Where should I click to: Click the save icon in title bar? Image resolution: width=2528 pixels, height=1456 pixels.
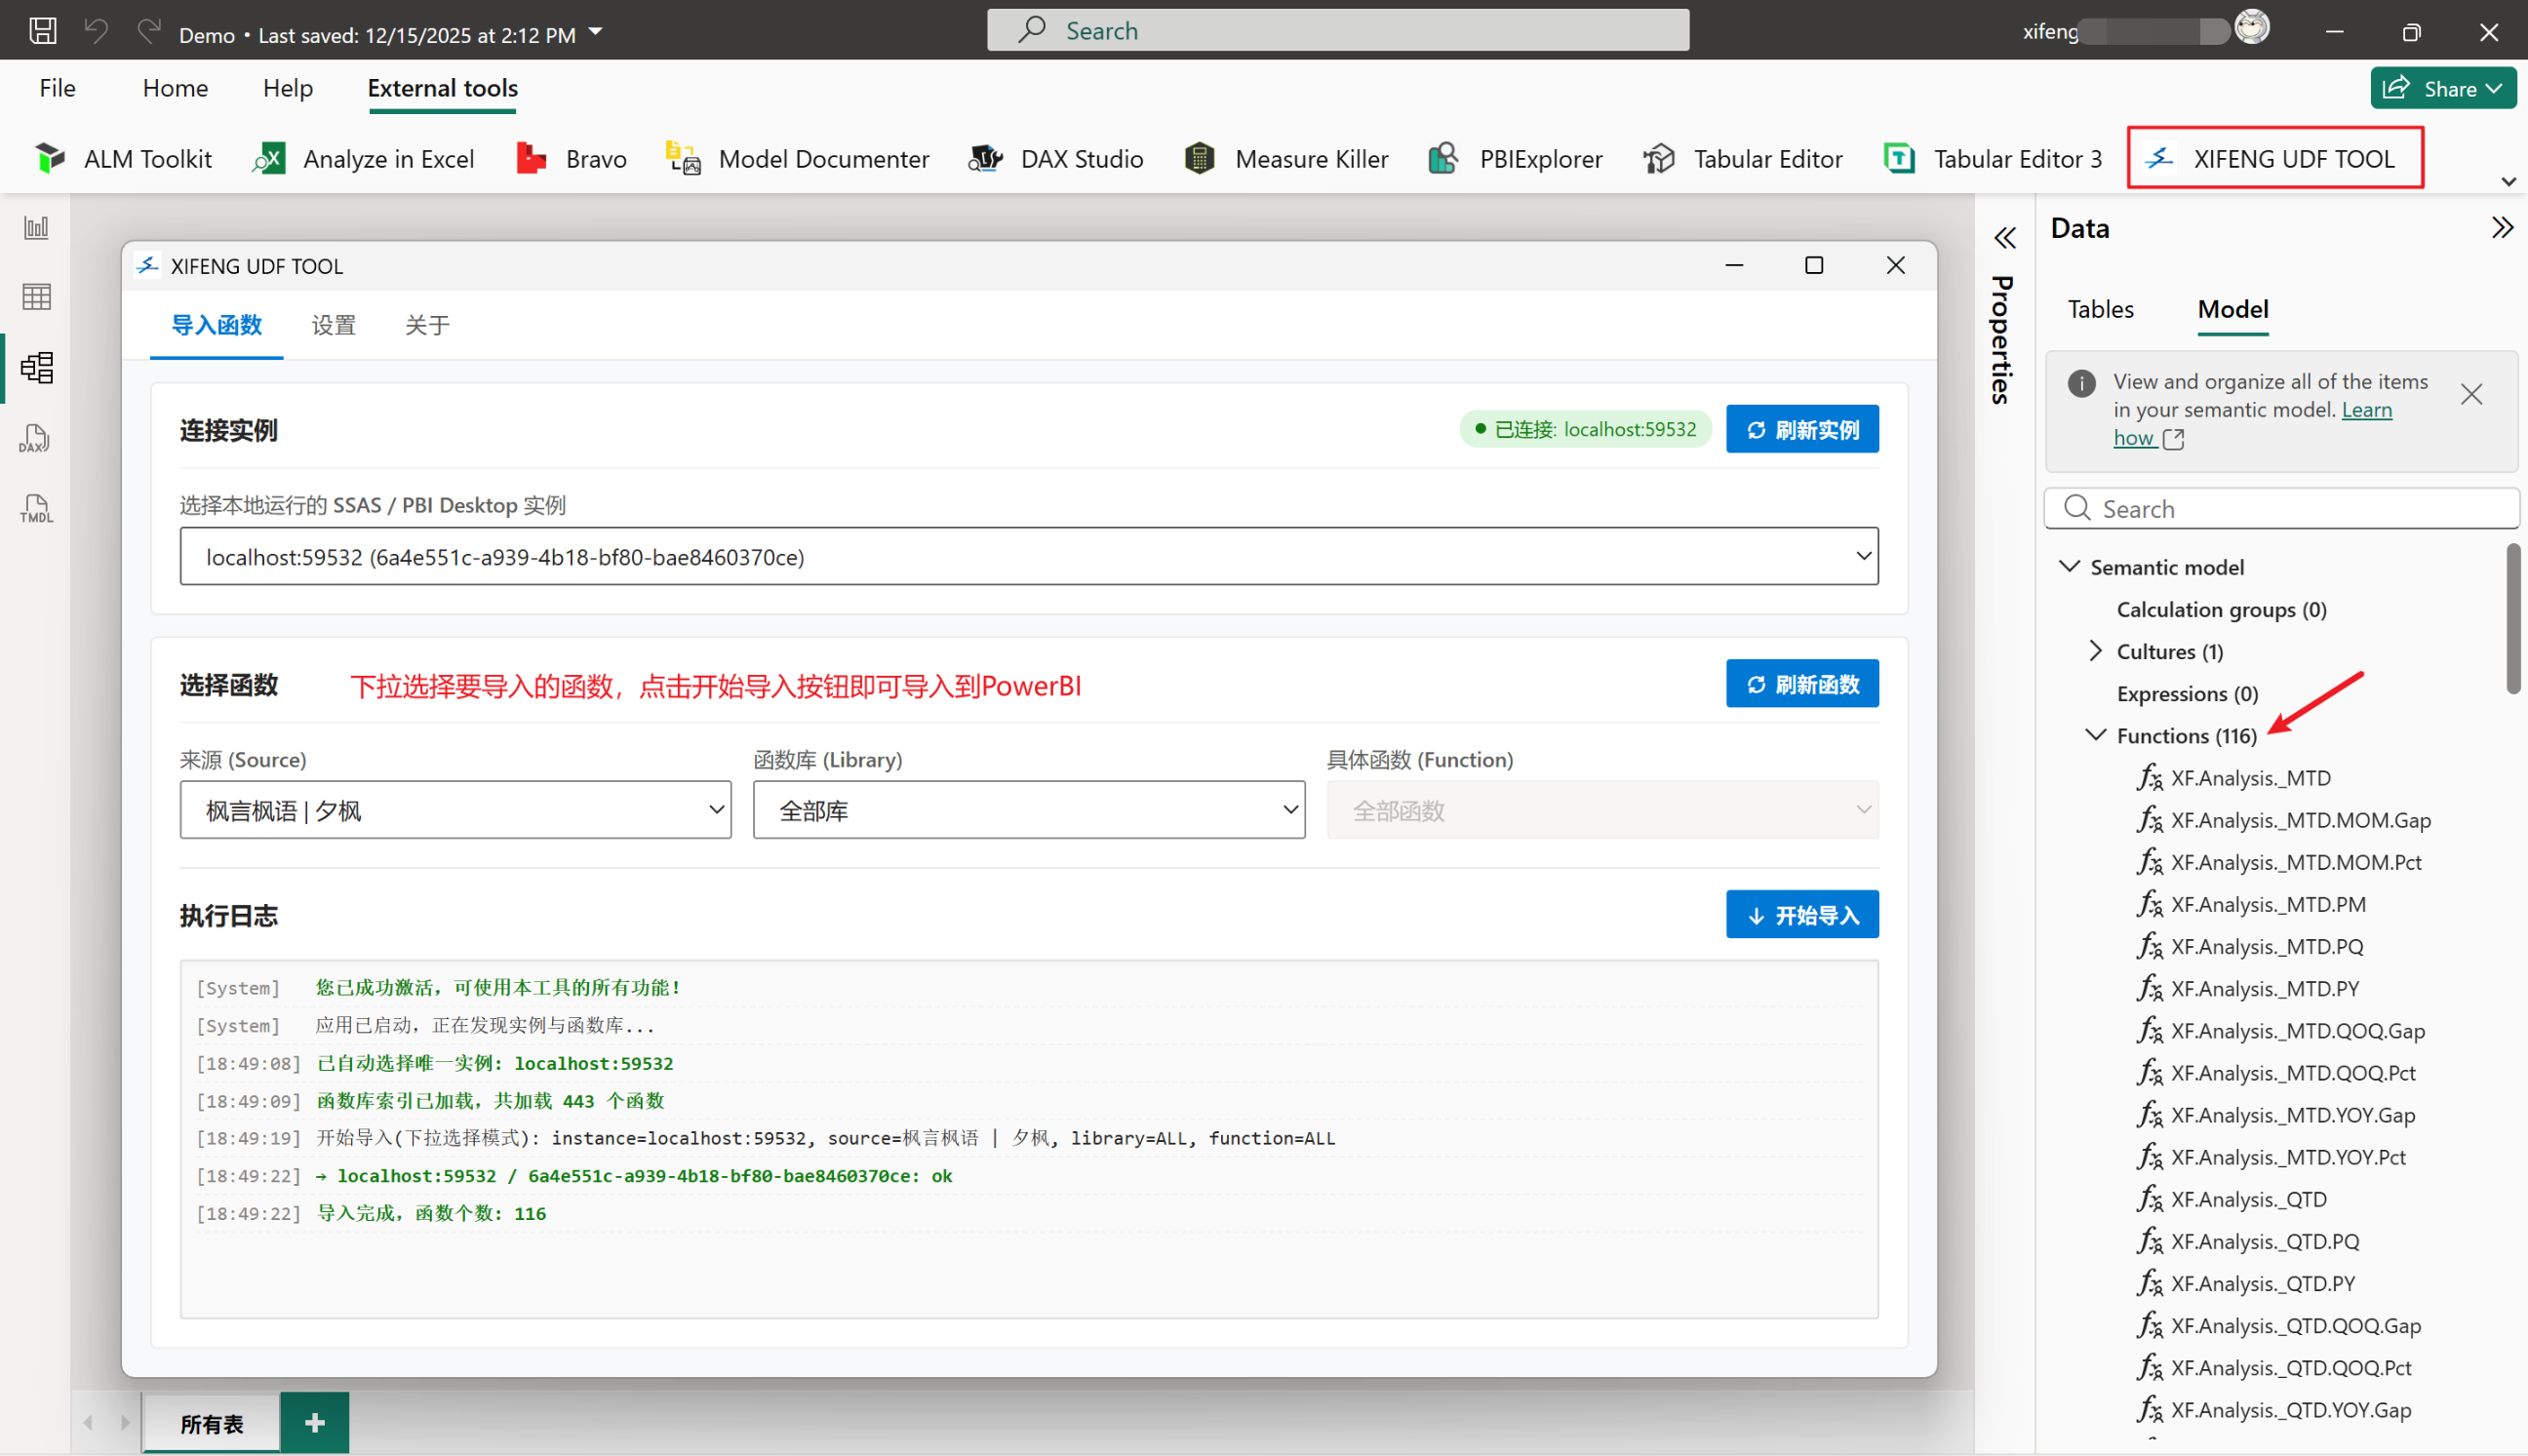tap(42, 31)
